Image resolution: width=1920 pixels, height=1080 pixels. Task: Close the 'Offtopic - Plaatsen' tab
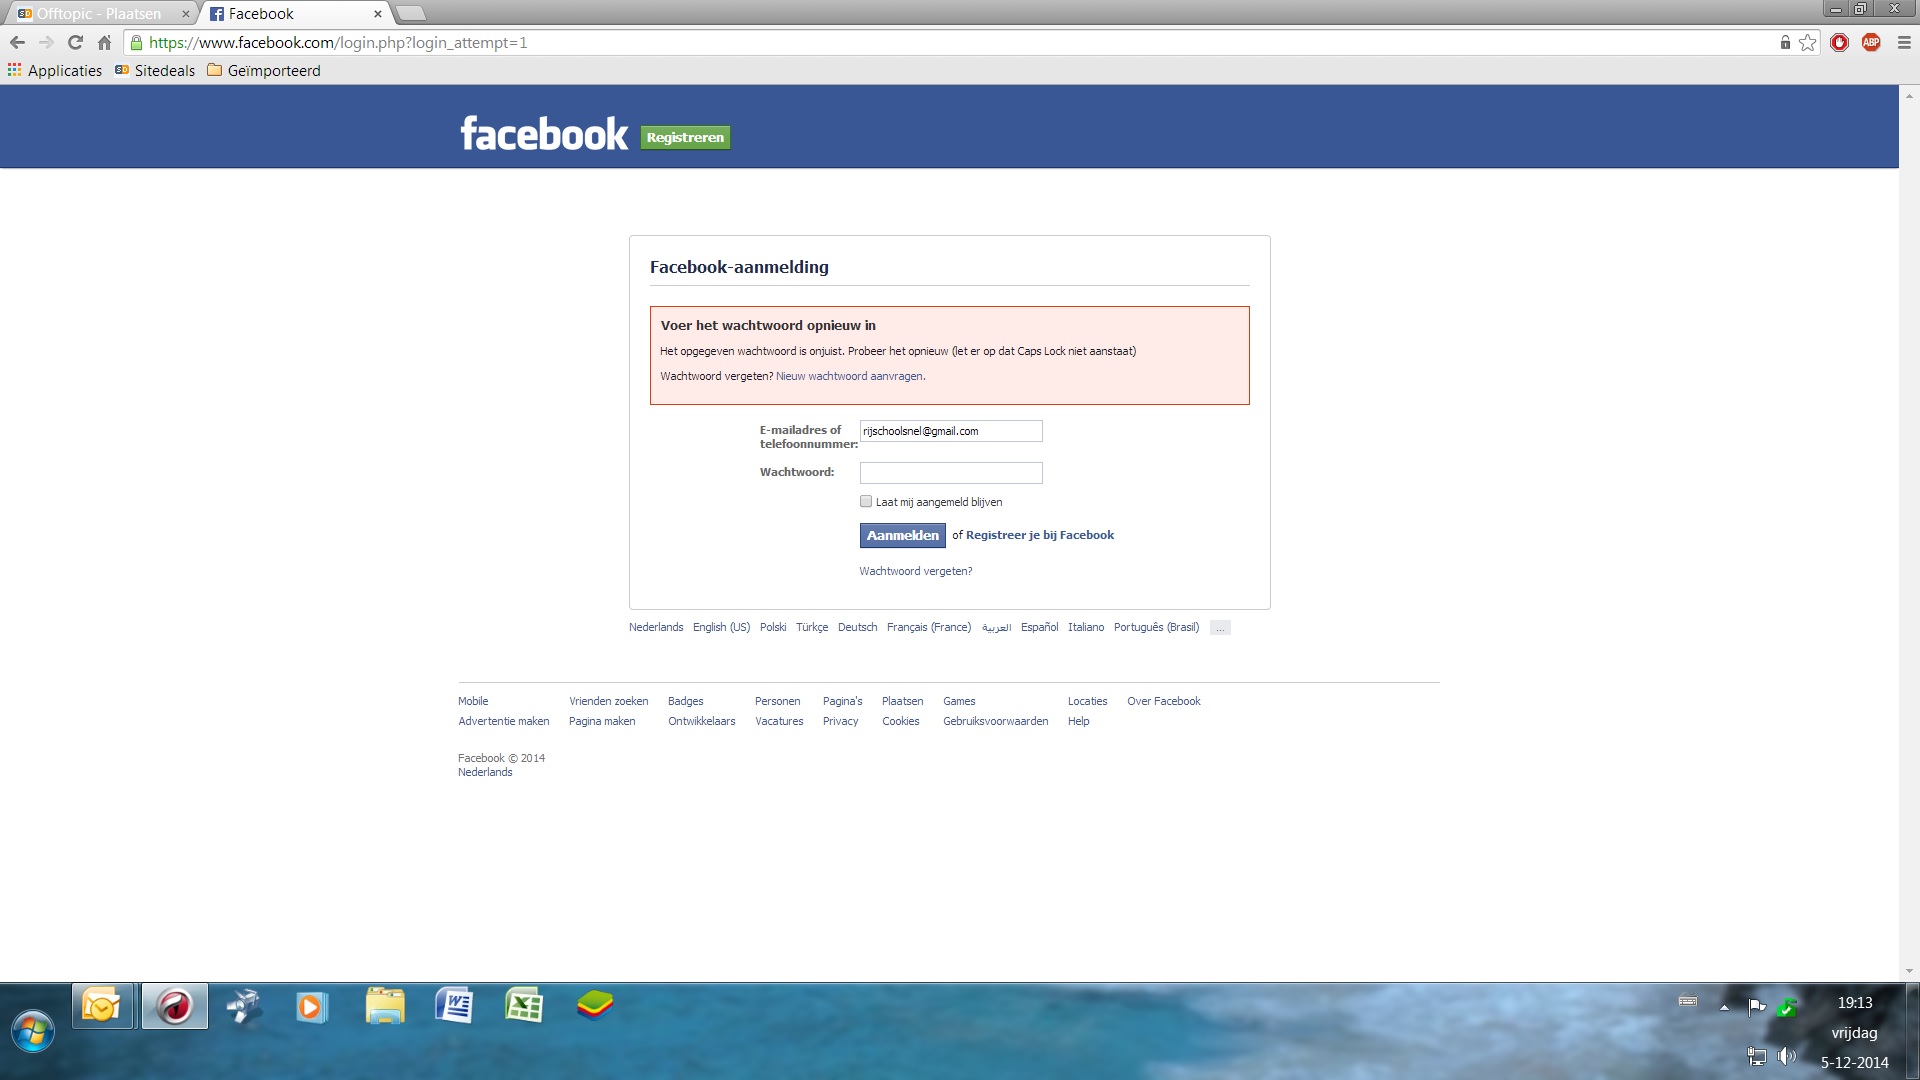click(x=185, y=14)
